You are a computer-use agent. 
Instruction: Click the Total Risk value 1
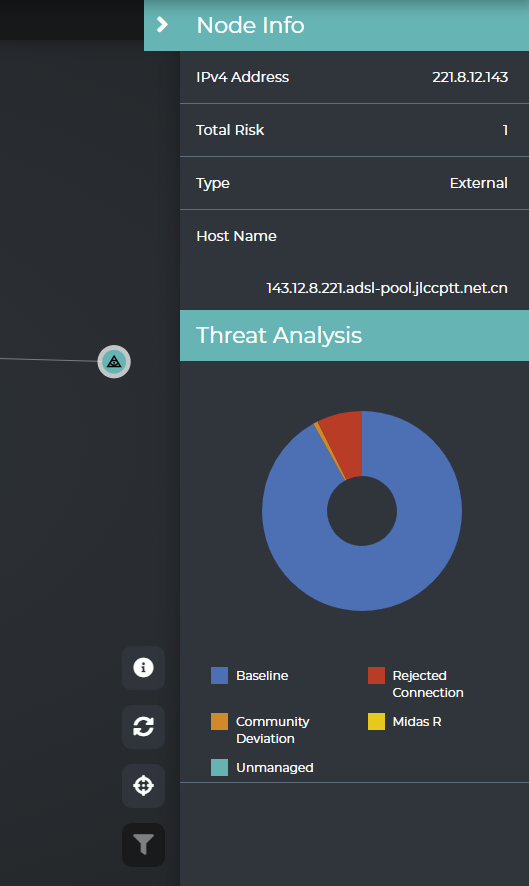[505, 130]
